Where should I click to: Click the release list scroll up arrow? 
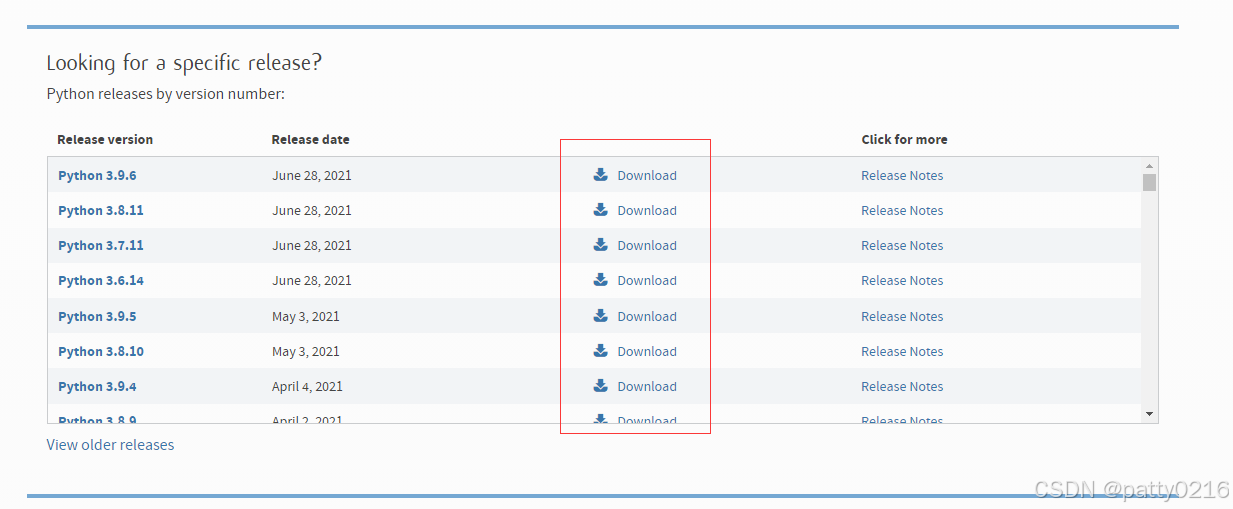pos(1149,165)
